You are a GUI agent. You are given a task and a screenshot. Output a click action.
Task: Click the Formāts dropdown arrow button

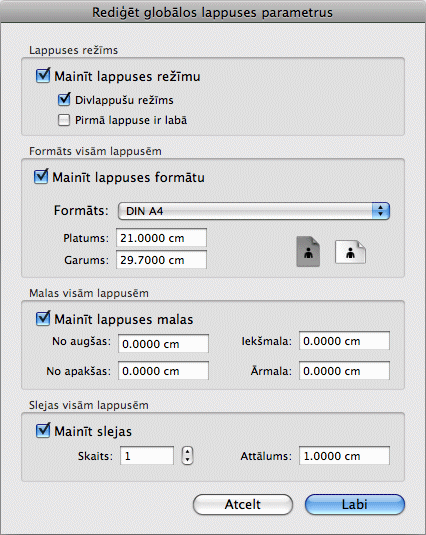click(381, 211)
